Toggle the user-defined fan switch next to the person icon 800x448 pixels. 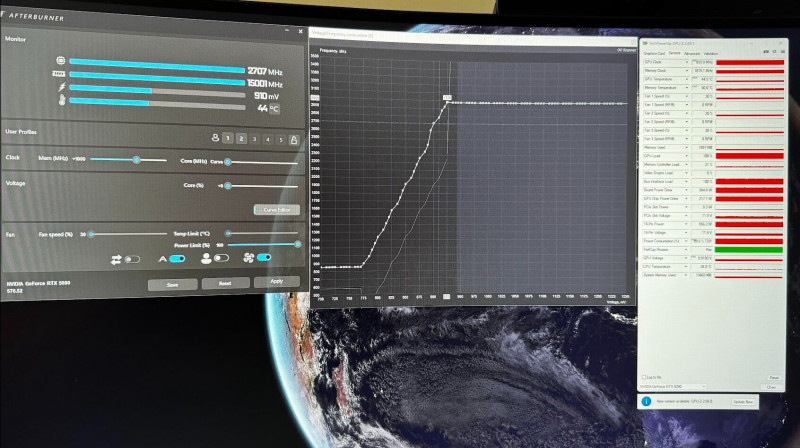click(221, 258)
